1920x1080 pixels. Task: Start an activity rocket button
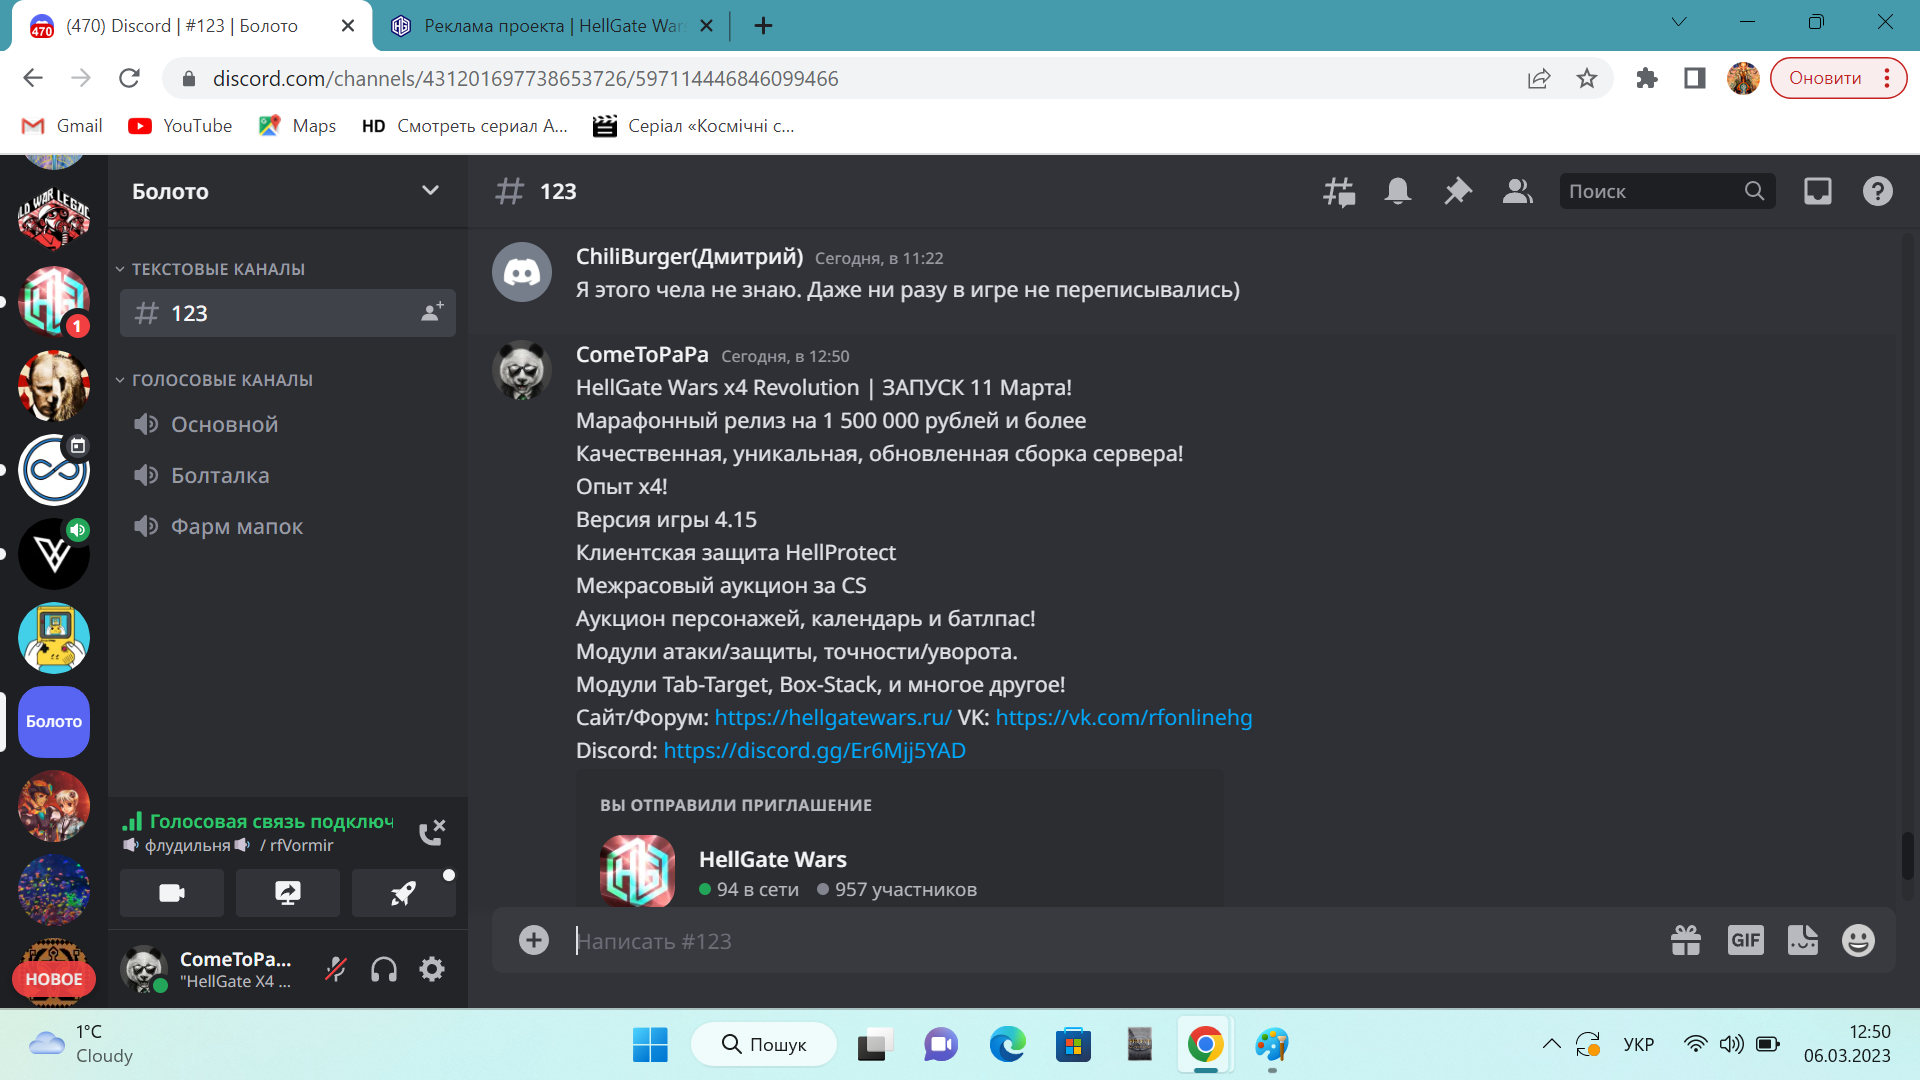(404, 893)
